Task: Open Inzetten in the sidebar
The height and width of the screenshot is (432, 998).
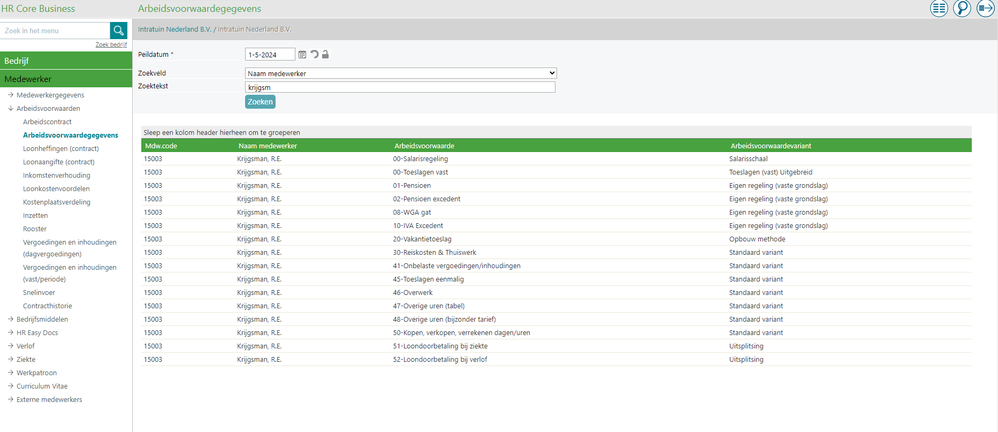Action: click(x=35, y=216)
